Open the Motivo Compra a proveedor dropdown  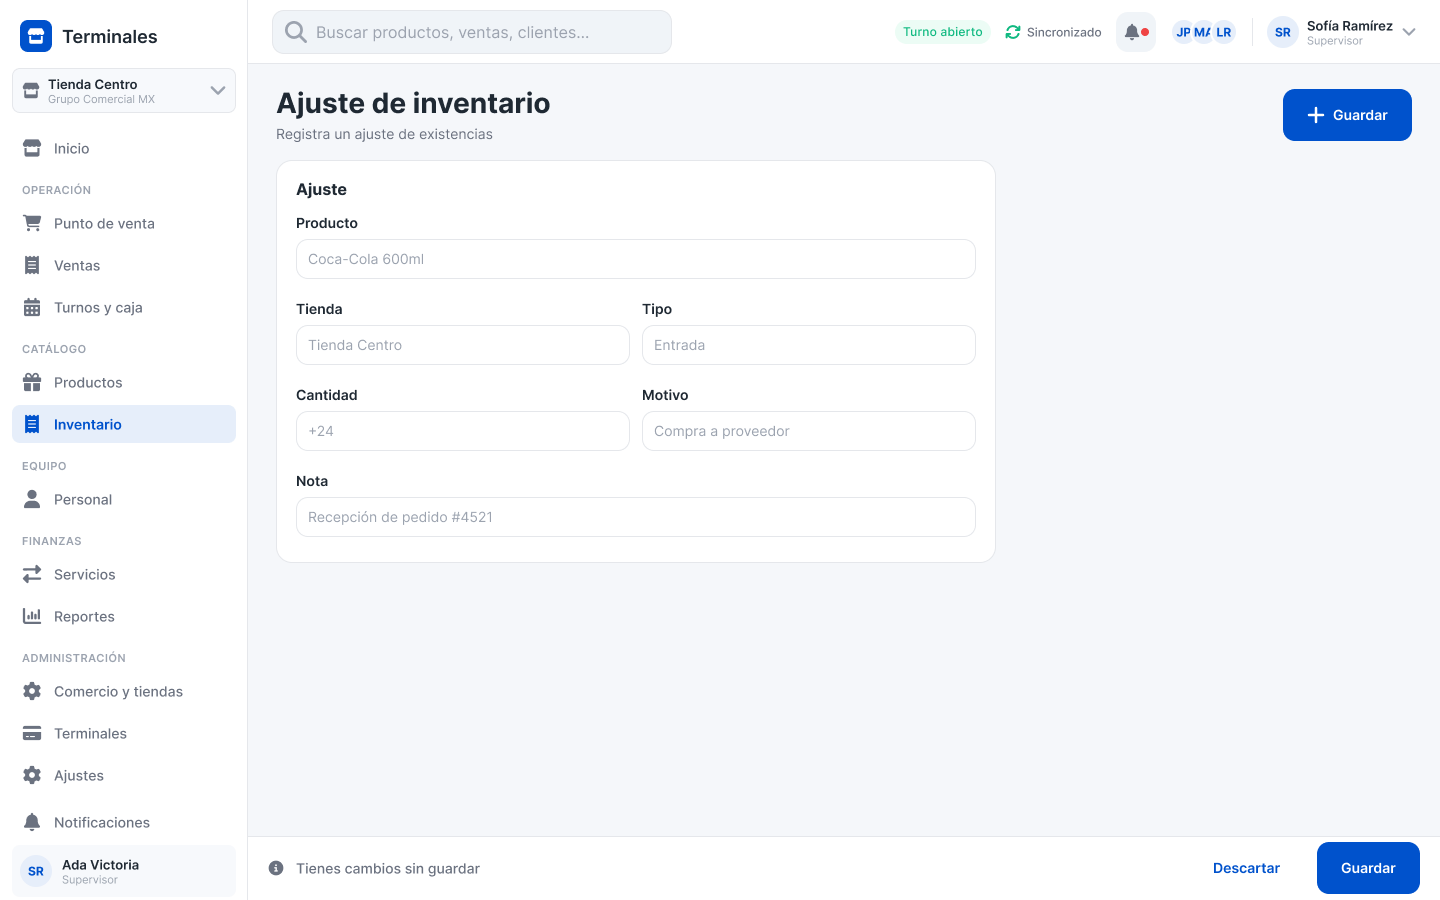pyautogui.click(x=808, y=431)
